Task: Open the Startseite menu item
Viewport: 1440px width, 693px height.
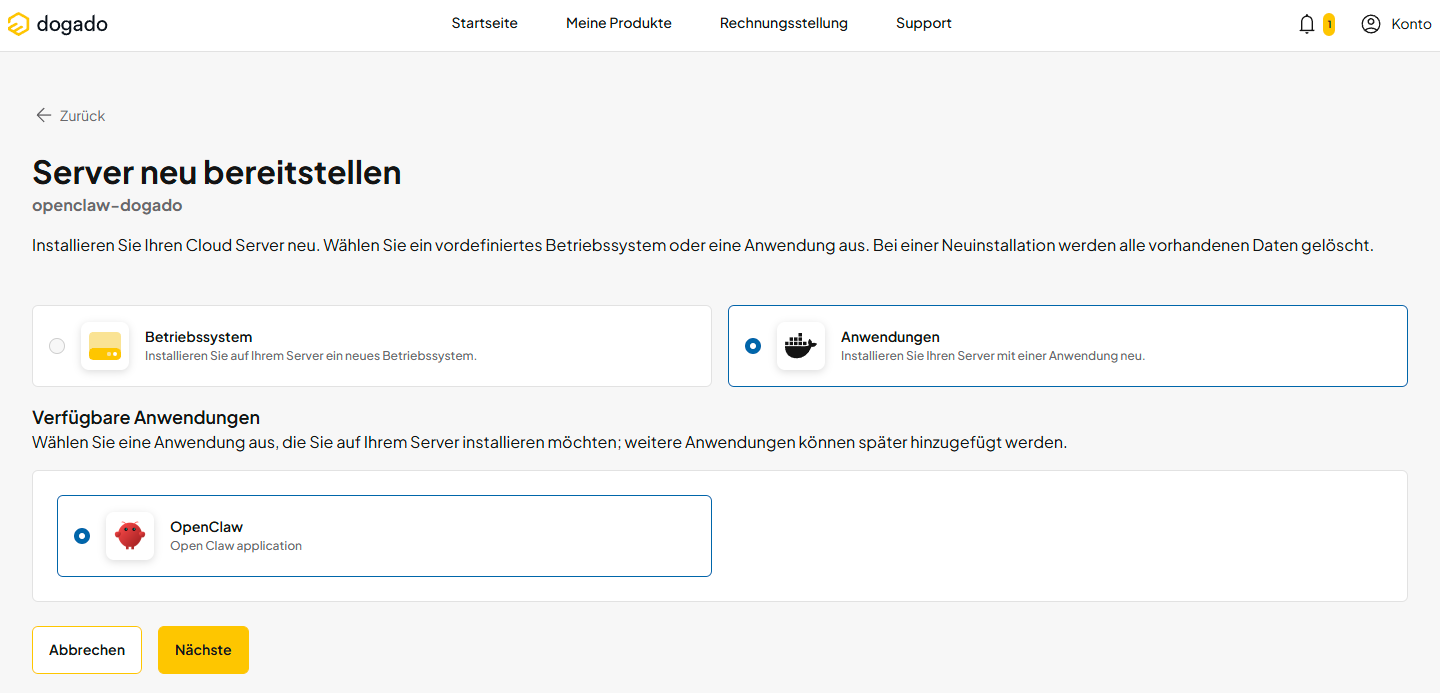Action: point(485,23)
